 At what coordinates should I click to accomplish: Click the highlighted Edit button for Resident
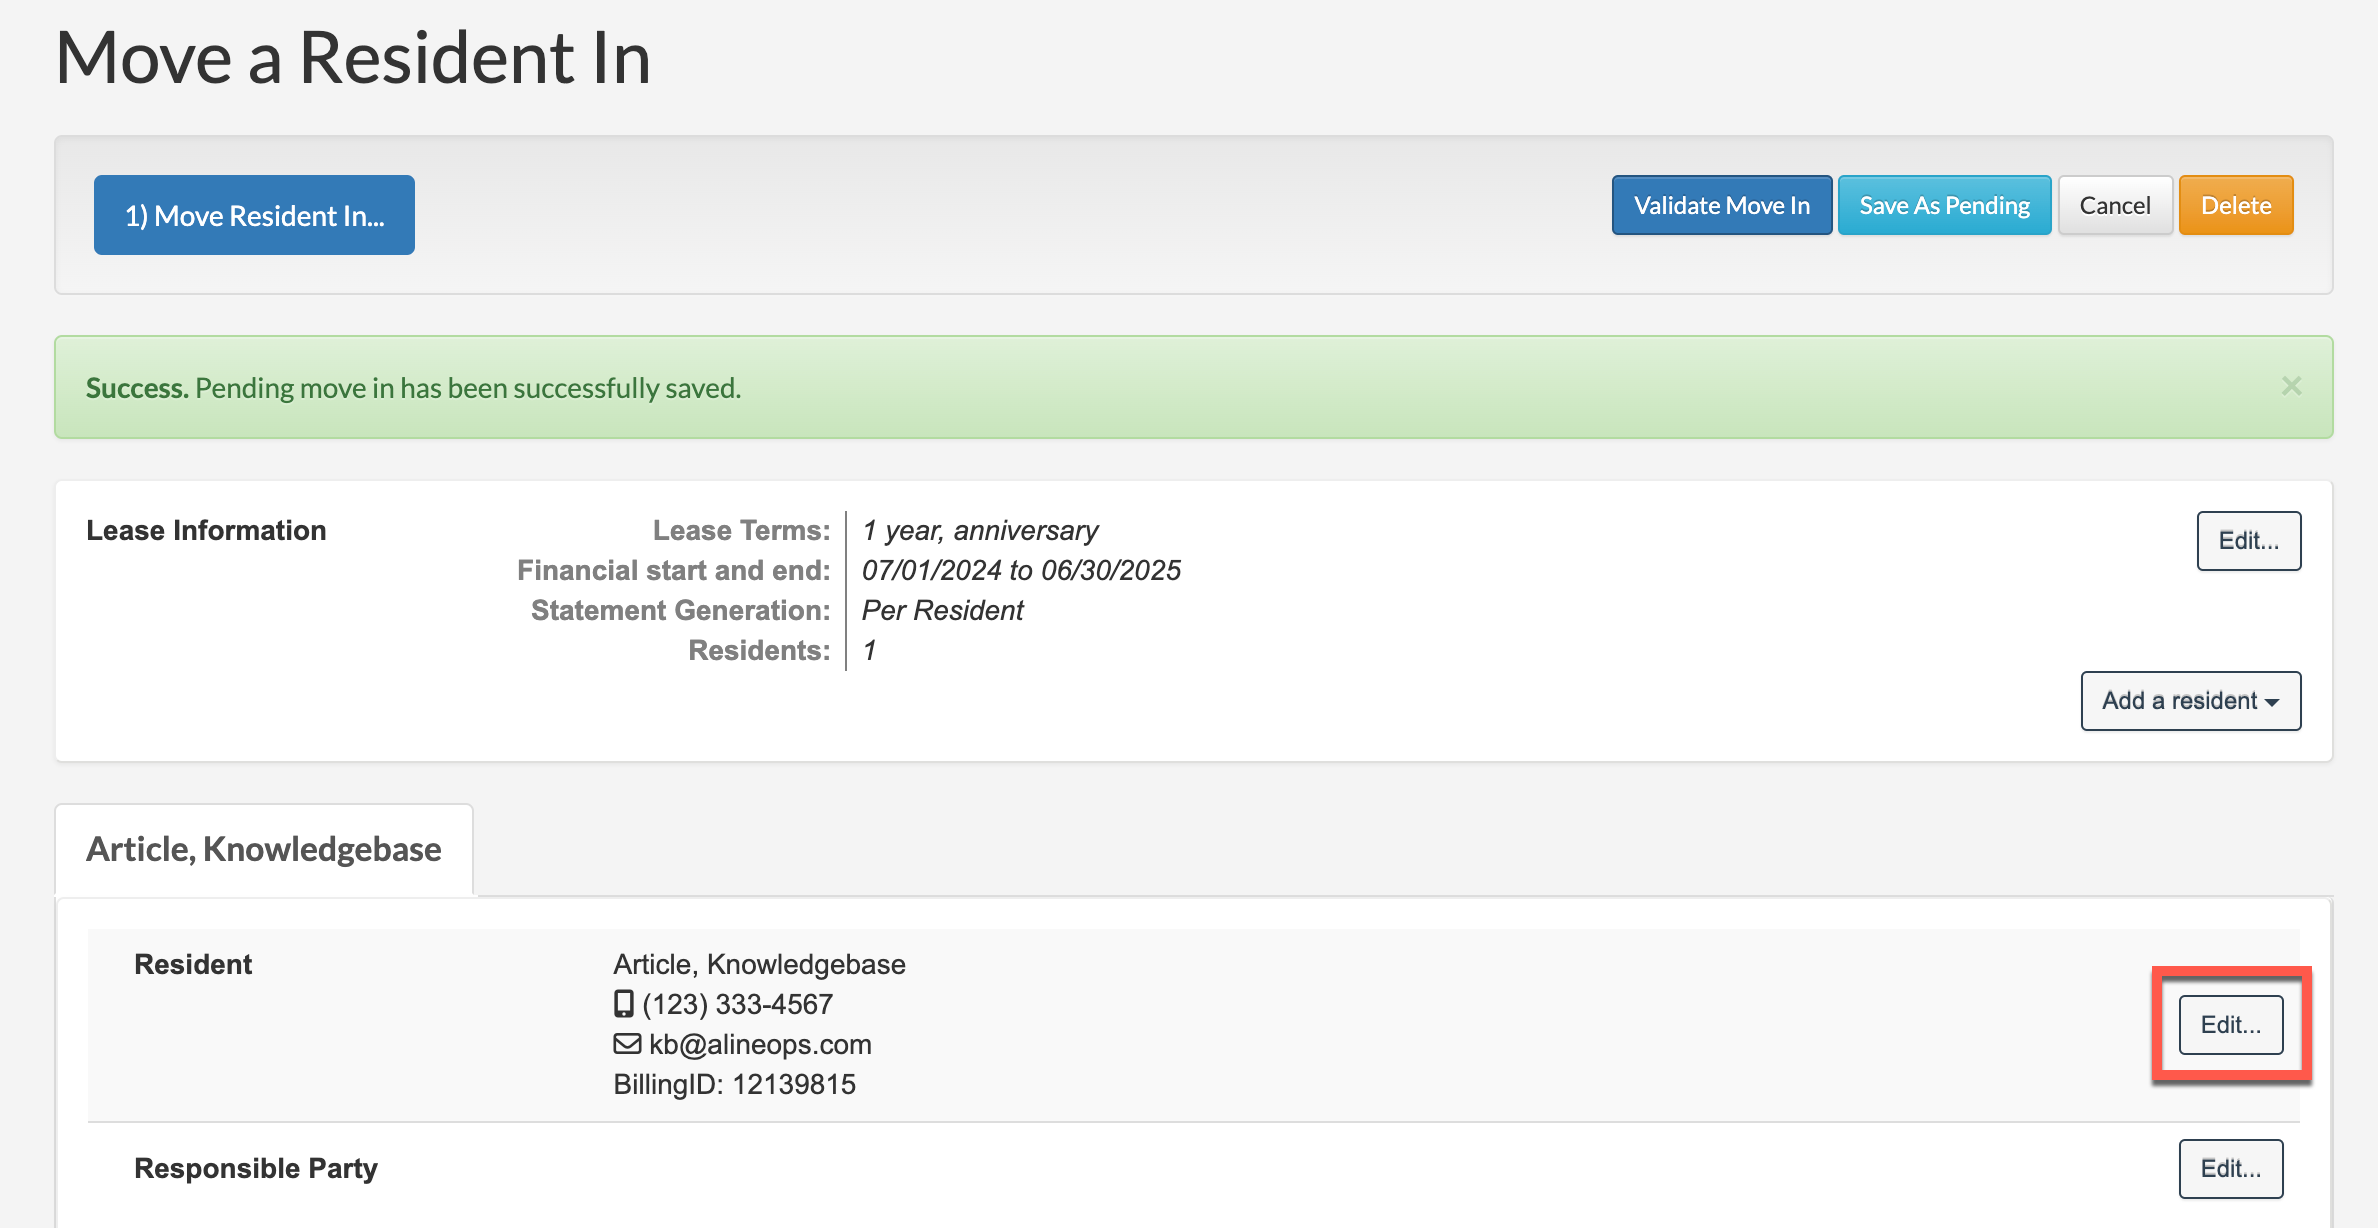point(2230,1025)
